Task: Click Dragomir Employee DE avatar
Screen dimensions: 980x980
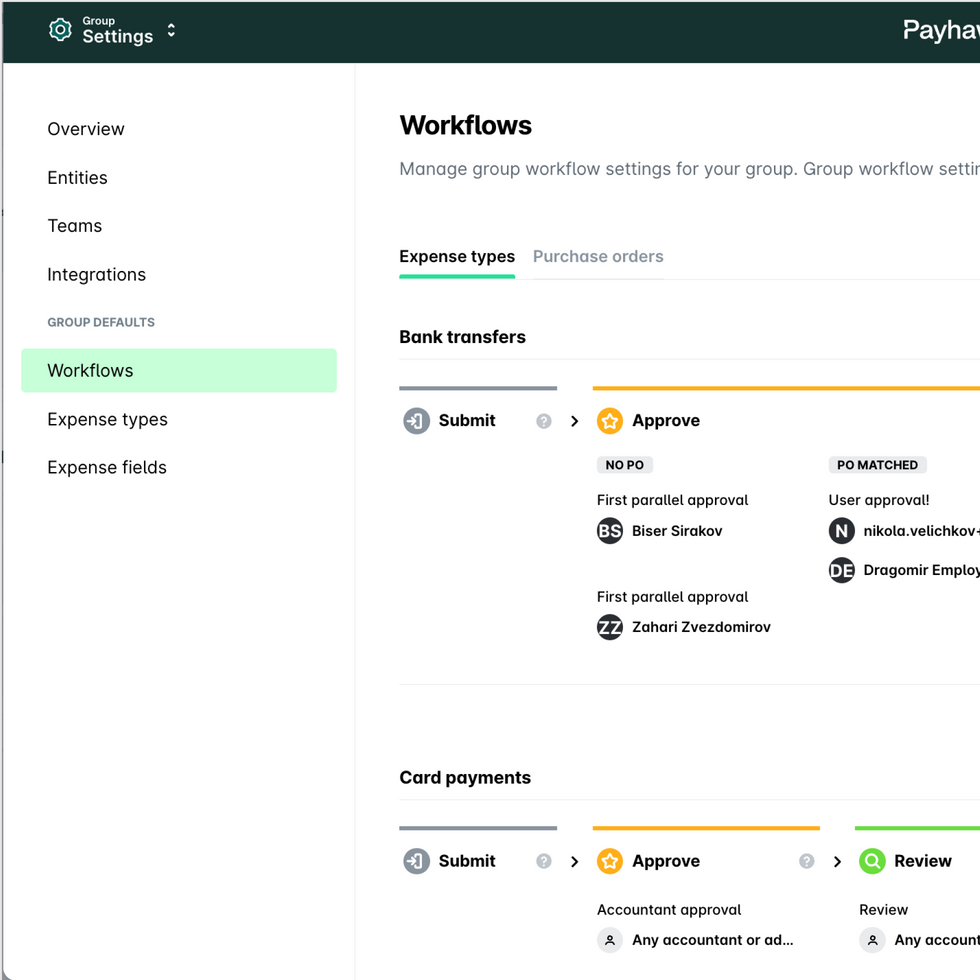Action: coord(842,570)
